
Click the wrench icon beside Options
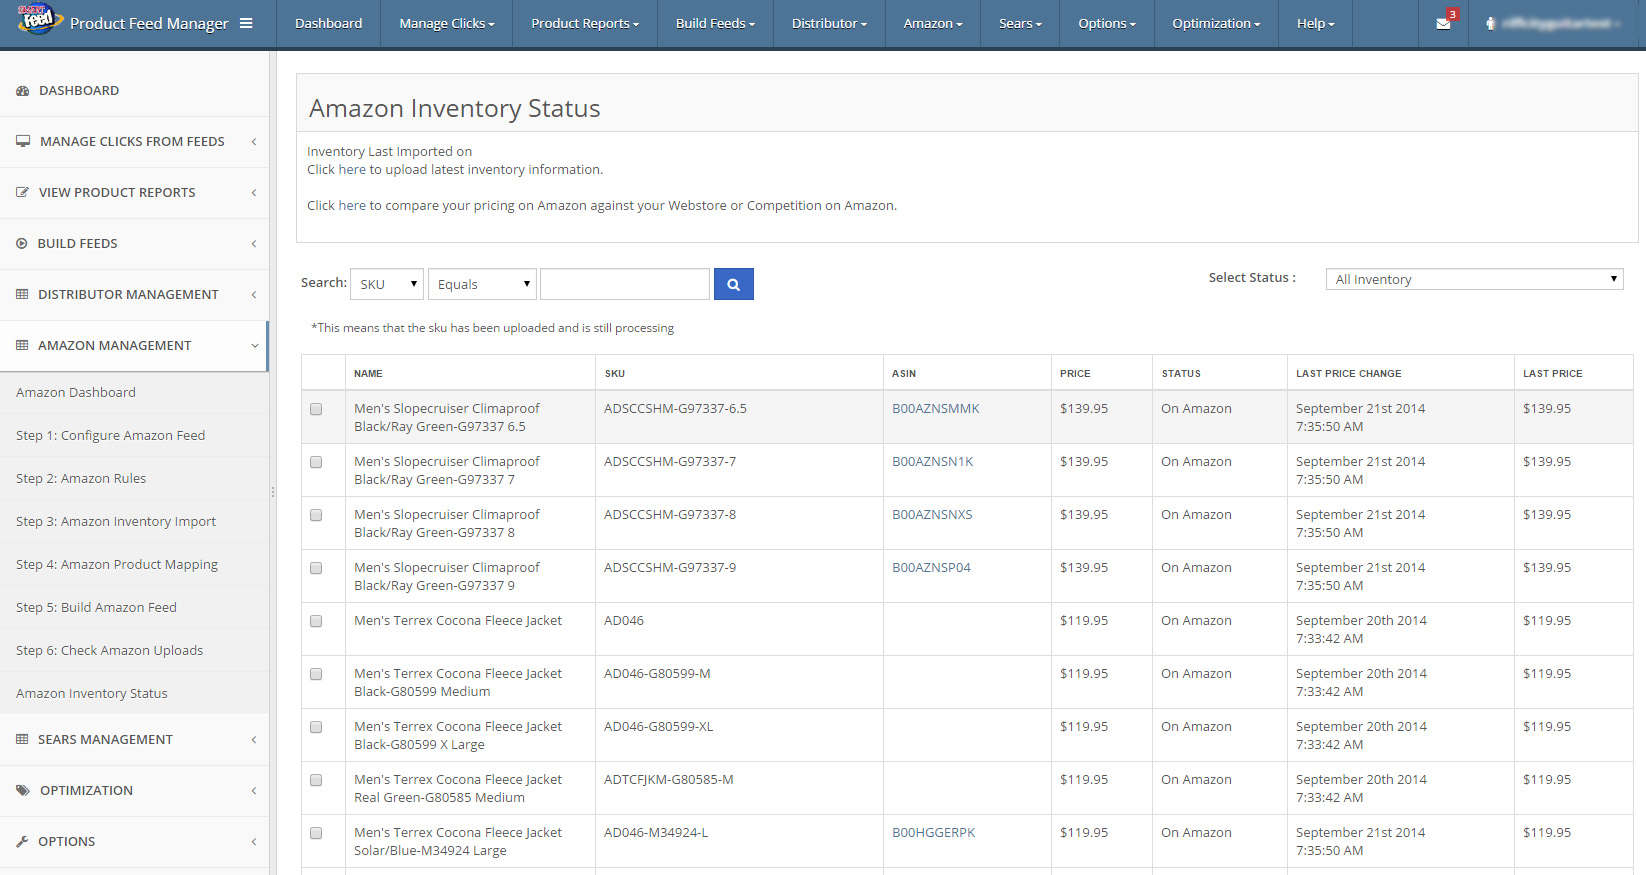pos(22,842)
